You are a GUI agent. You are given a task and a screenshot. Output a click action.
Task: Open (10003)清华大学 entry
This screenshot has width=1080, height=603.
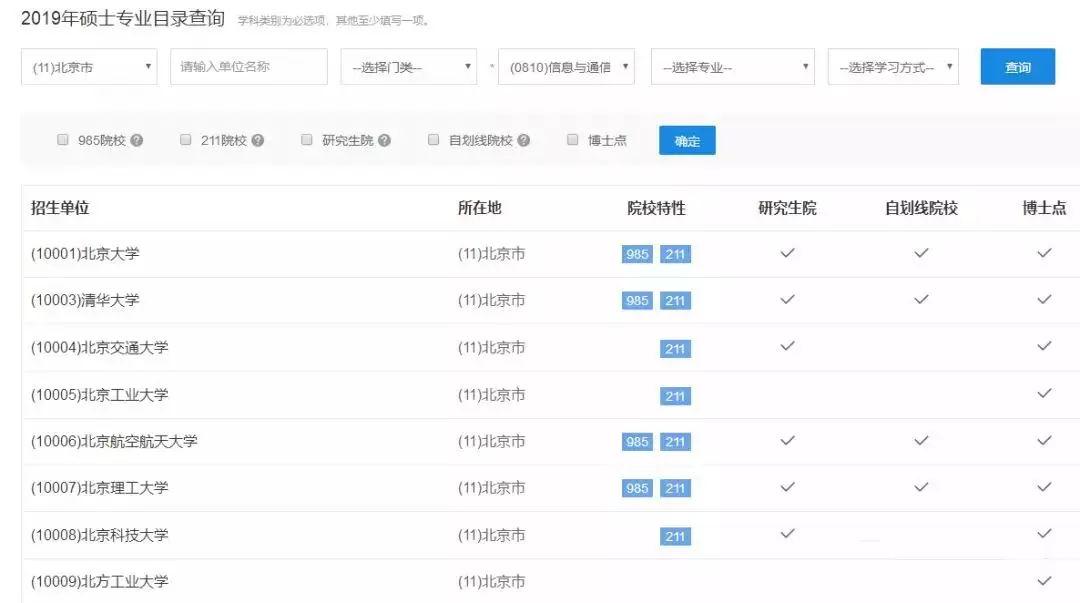85,300
